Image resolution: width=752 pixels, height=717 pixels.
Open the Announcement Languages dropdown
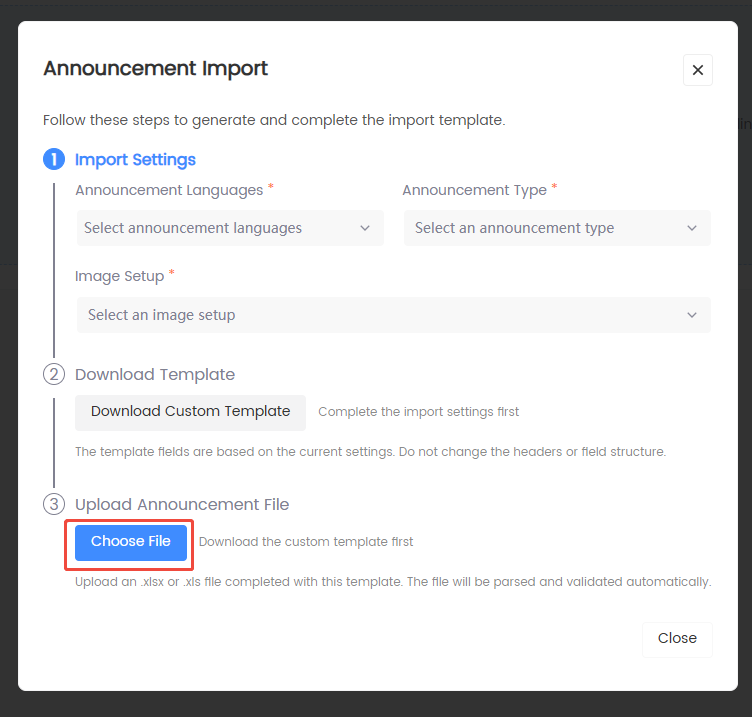coord(230,228)
